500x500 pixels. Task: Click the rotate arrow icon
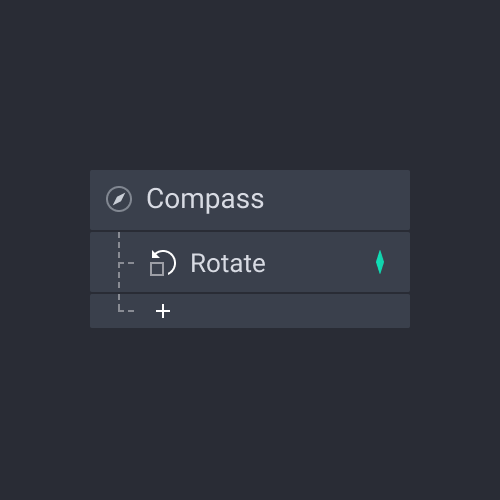pos(163,263)
